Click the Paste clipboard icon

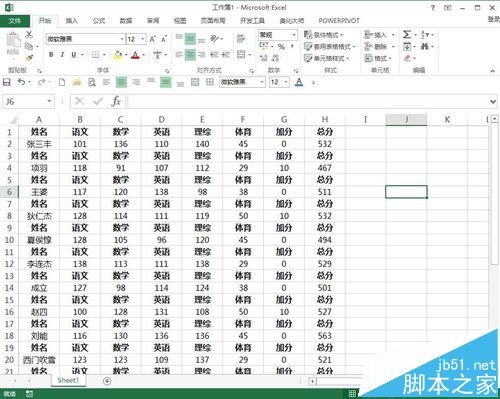click(13, 40)
